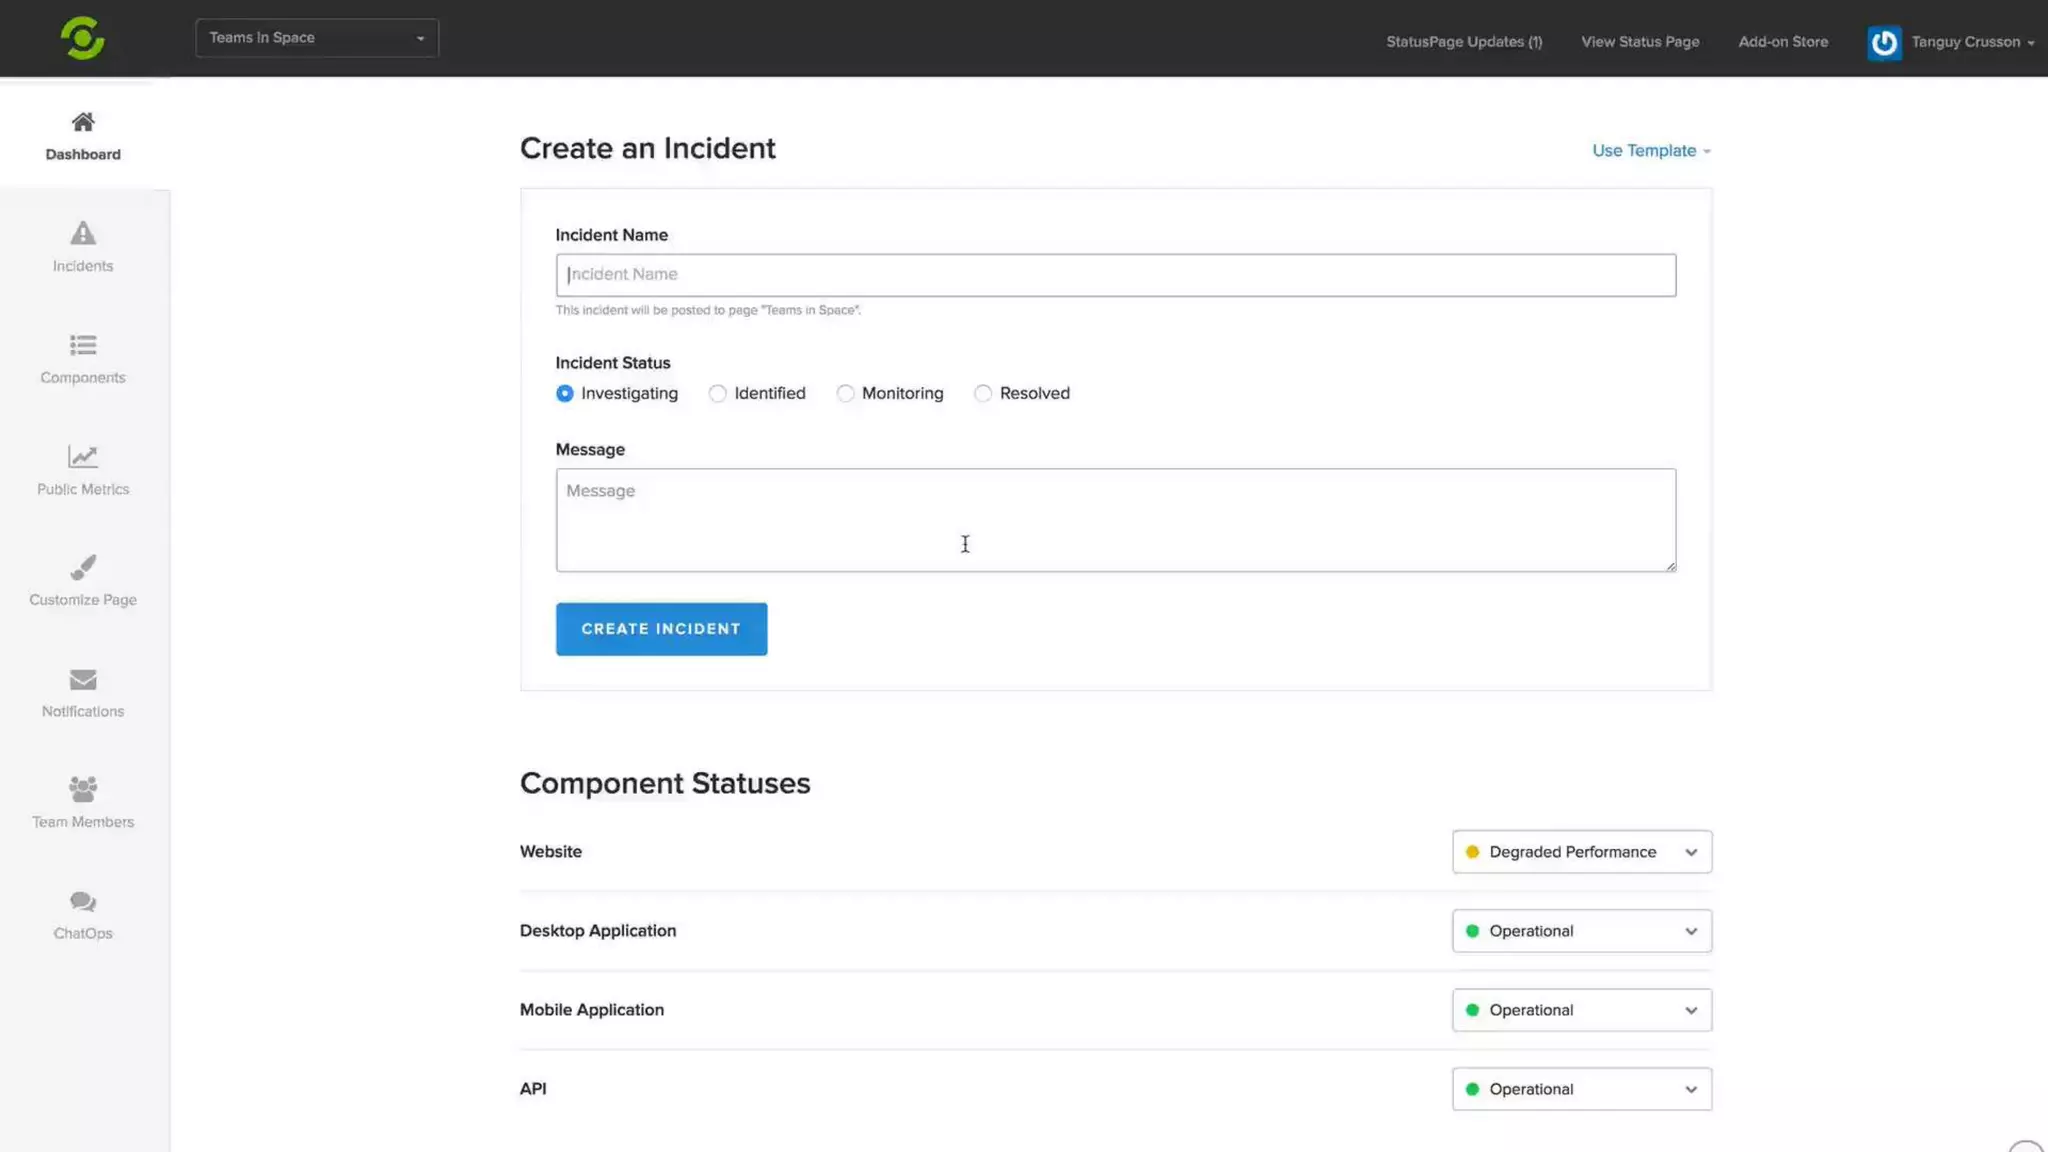Select the Identified status radio button

click(x=717, y=394)
